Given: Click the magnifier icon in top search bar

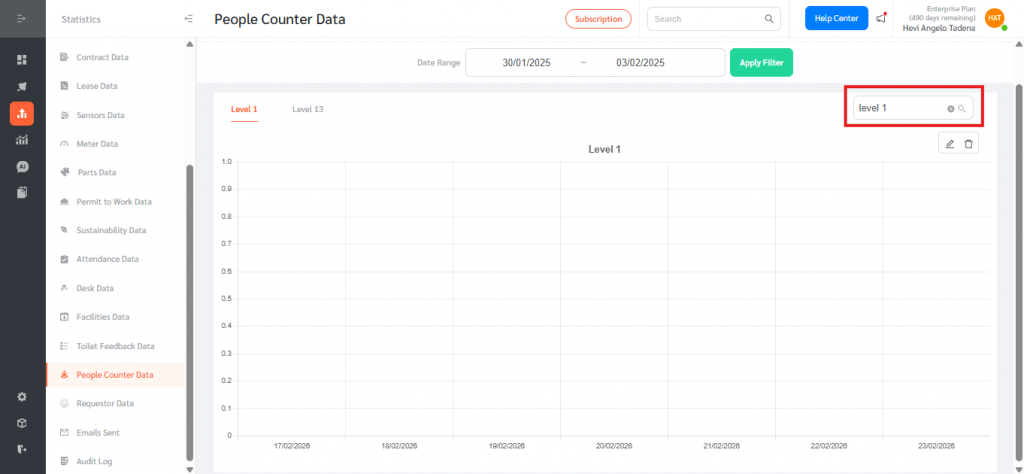Looking at the screenshot, I should pos(769,18).
